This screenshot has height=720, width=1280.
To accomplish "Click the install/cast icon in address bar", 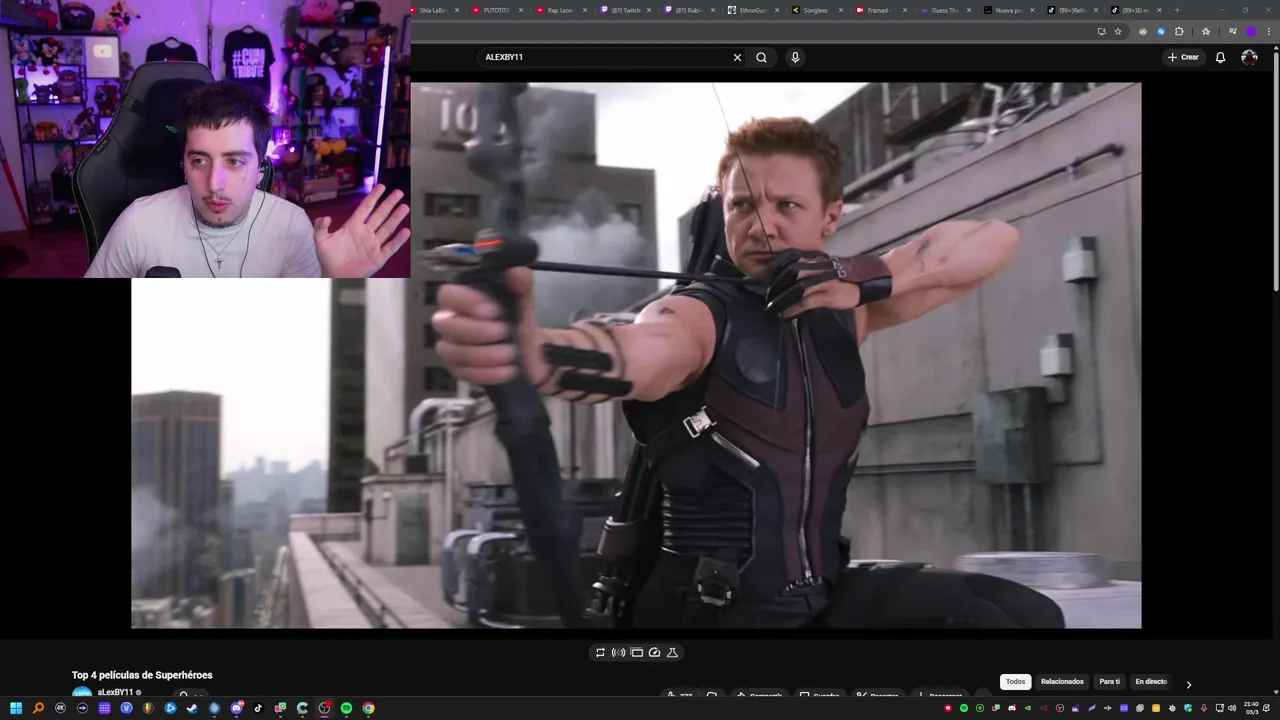I will coord(1102,31).
